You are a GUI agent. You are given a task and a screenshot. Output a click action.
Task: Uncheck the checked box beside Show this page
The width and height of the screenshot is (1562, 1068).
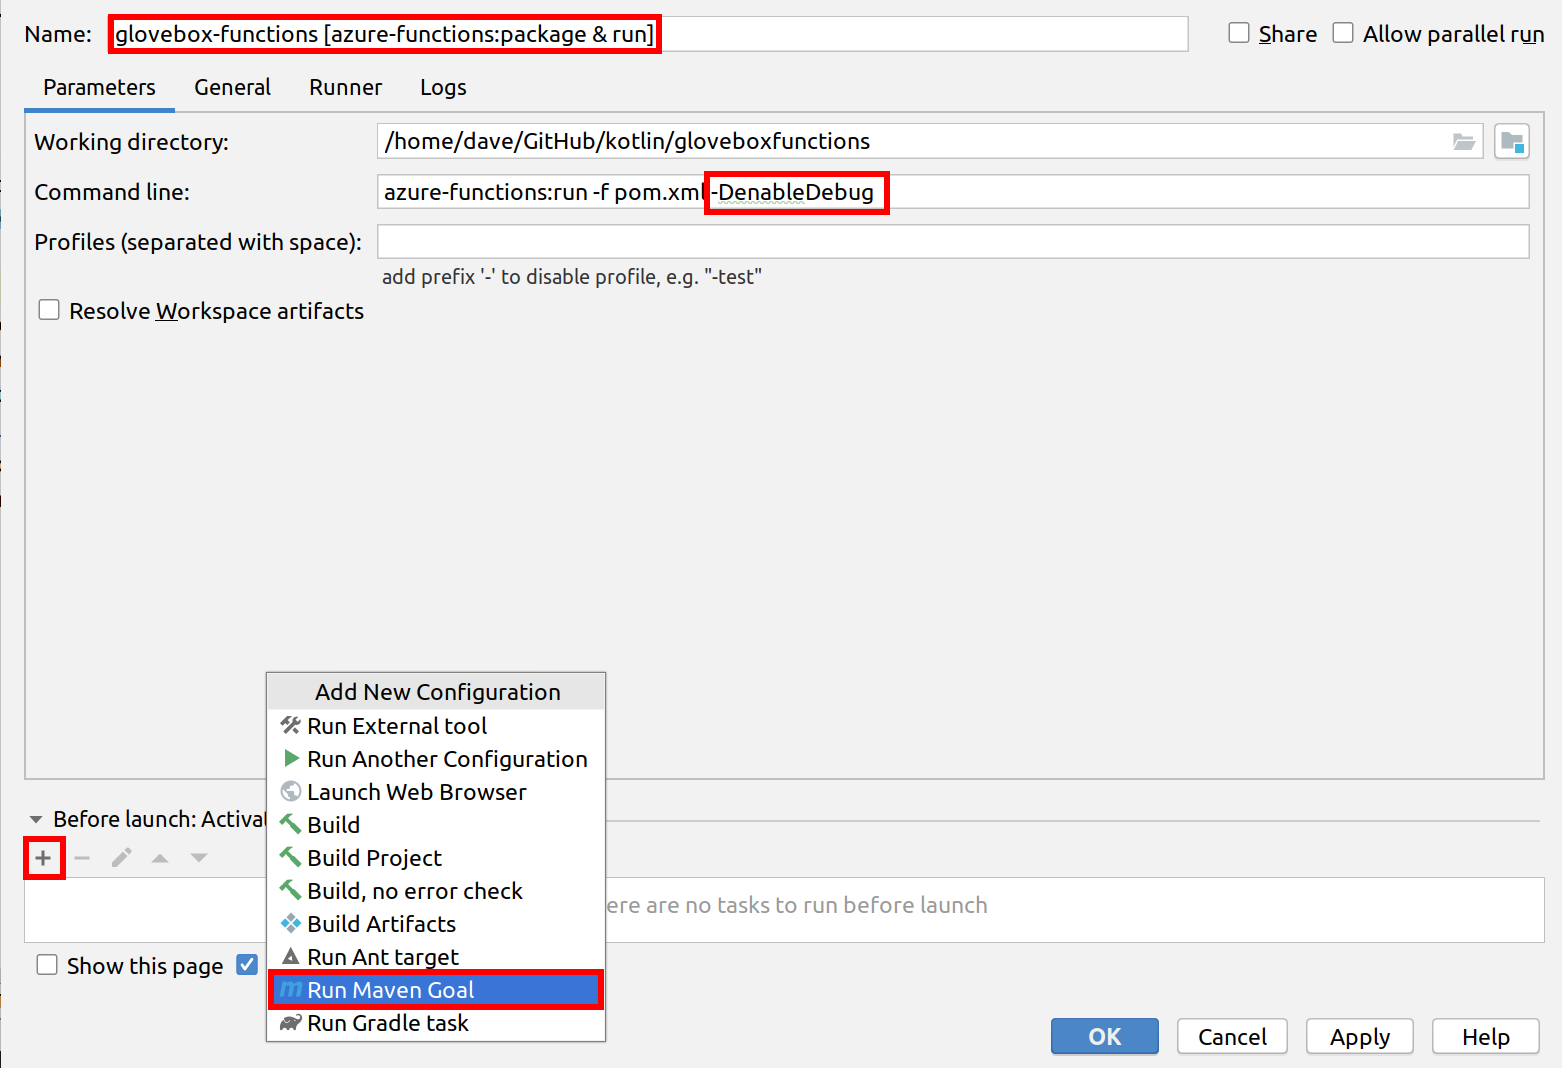click(247, 965)
